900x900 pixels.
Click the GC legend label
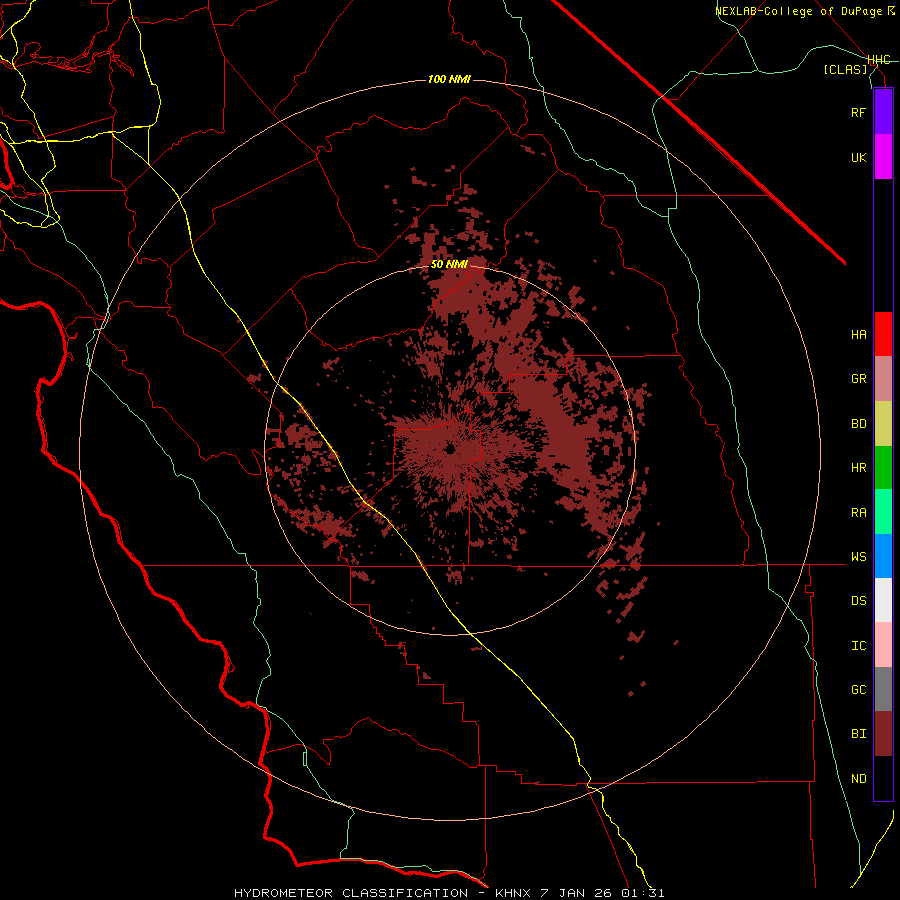pos(858,690)
